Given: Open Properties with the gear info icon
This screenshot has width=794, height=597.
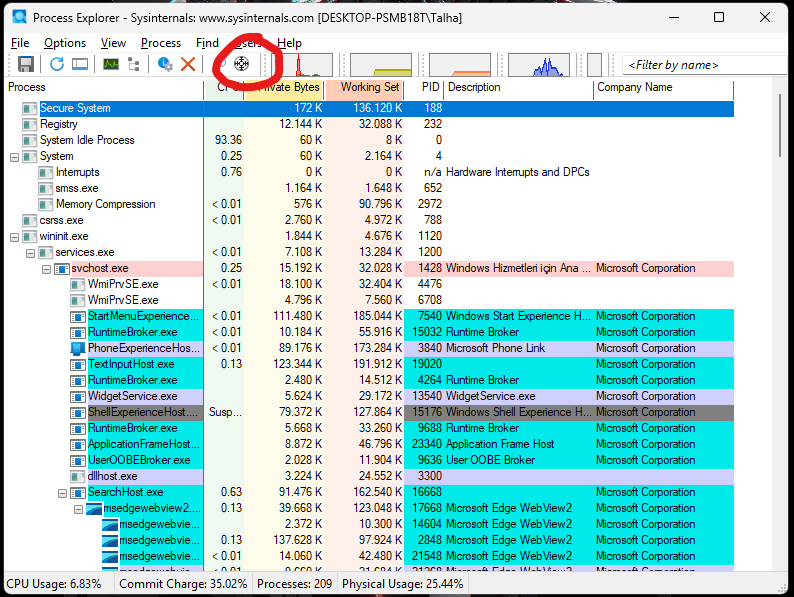Looking at the screenshot, I should tap(165, 64).
